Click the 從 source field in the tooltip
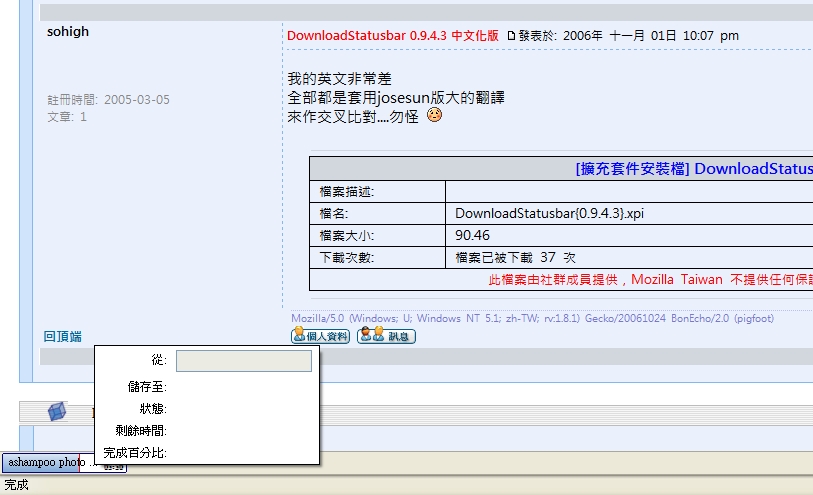Viewport: 813px width, 495px height. 243,361
